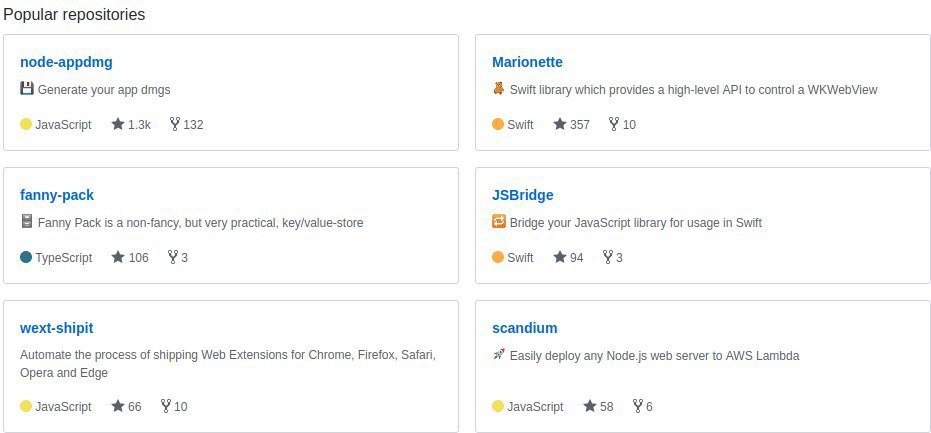Viewport: 931px width, 433px height.
Task: Click the star icon on fanny-pack
Action: click(x=118, y=257)
